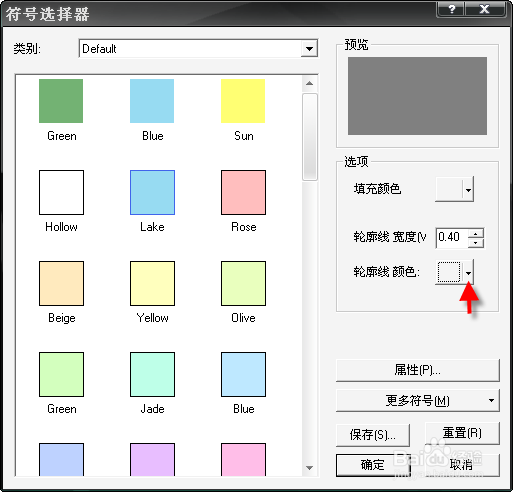Click the 重置(R) reset button
The width and height of the screenshot is (513, 492).
click(x=462, y=433)
